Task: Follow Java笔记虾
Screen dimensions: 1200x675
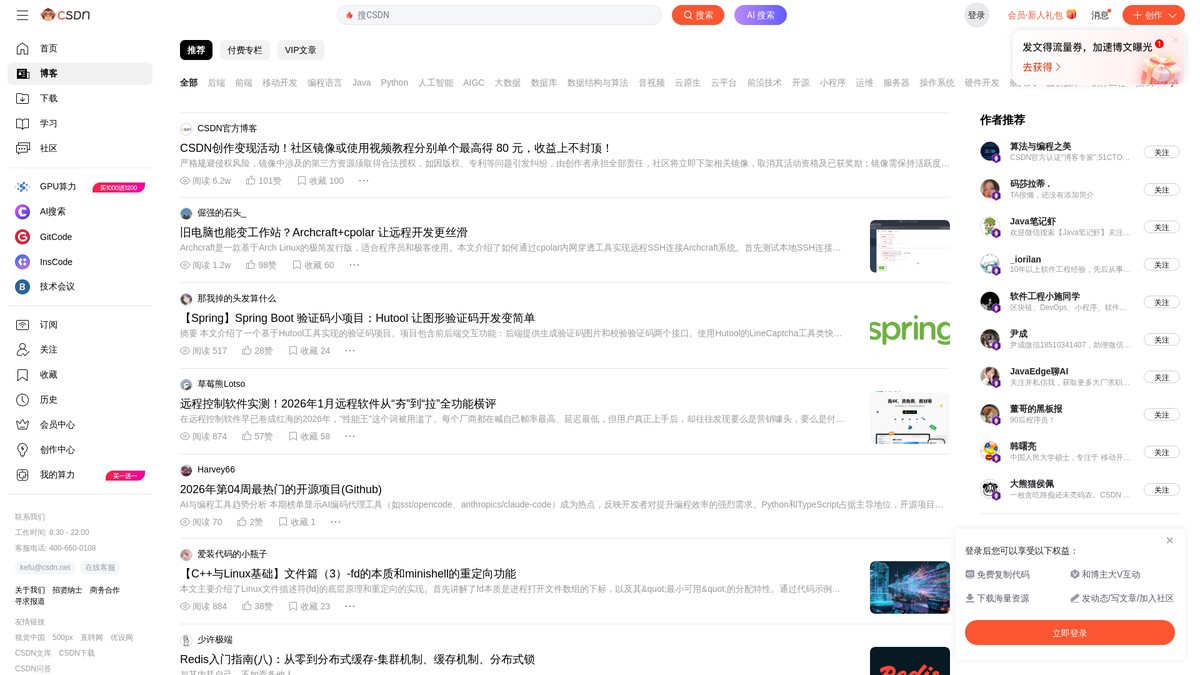Action: 1162,227
